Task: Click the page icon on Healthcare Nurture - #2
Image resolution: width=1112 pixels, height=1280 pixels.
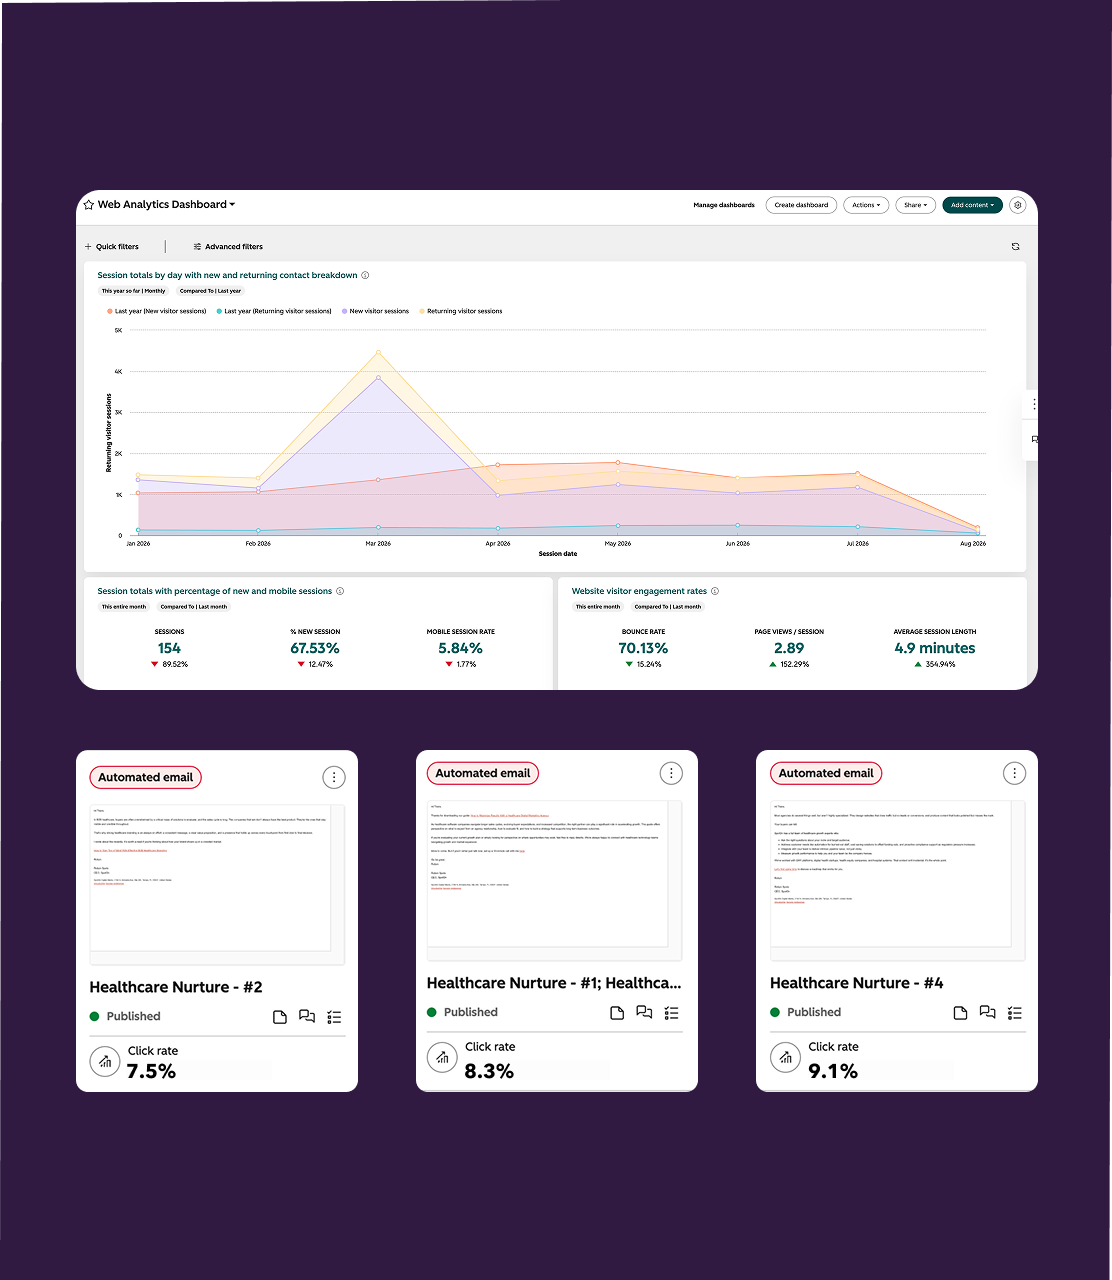Action: click(280, 1017)
